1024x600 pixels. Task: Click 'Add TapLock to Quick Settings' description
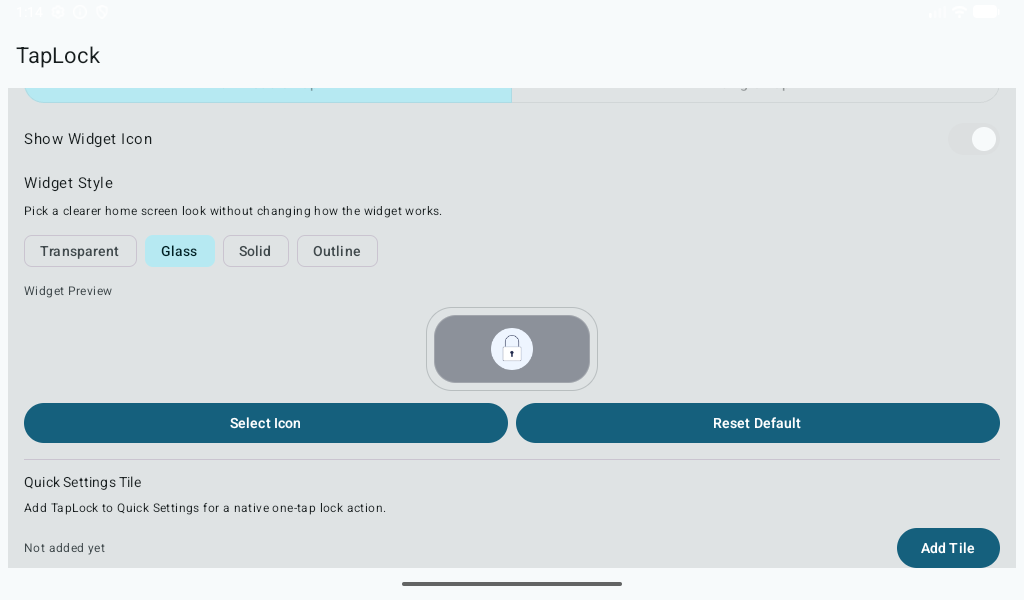(x=205, y=508)
